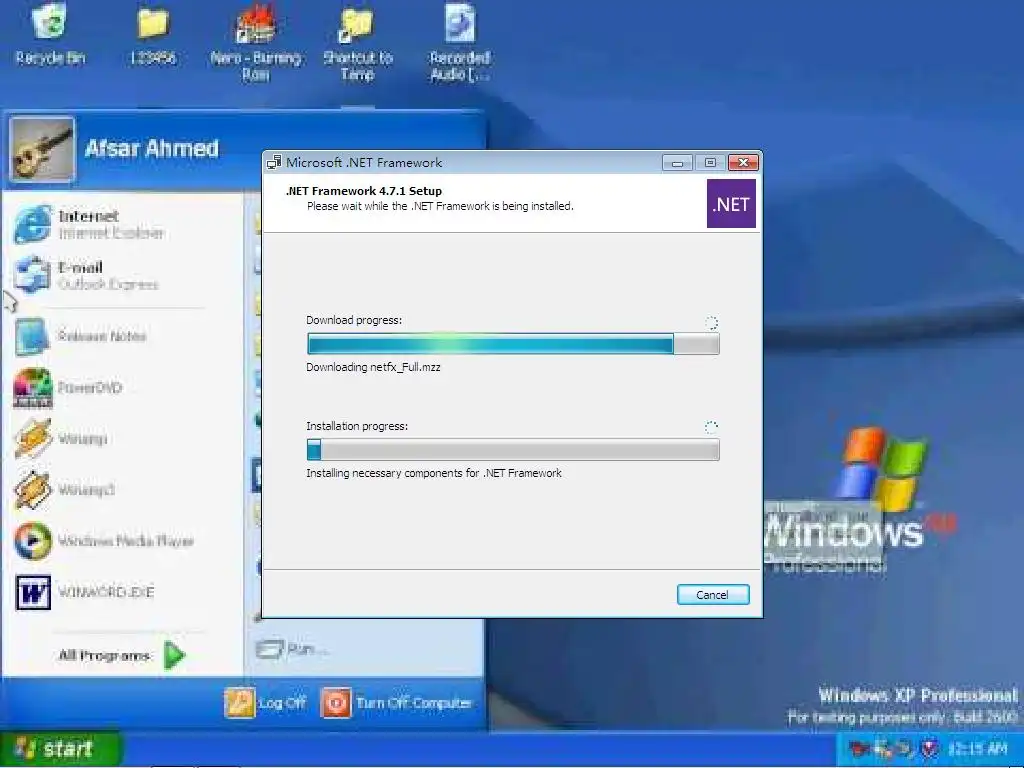Click Turn Off Computer button
This screenshot has width=1024, height=768.
(396, 703)
